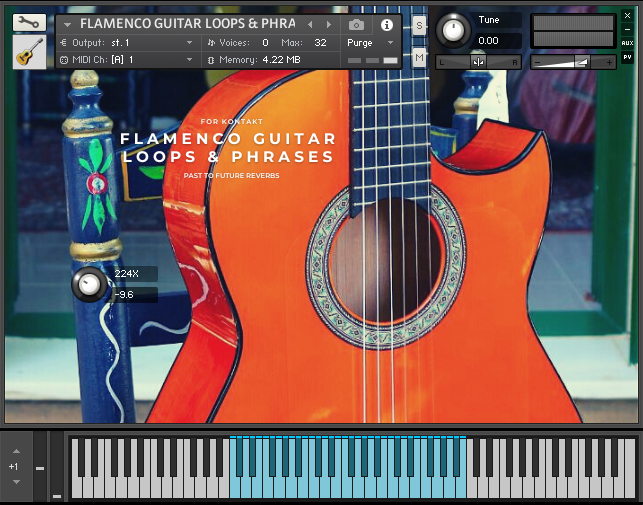Click the 224X reverb preset label
The width and height of the screenshot is (643, 505).
coord(133,274)
